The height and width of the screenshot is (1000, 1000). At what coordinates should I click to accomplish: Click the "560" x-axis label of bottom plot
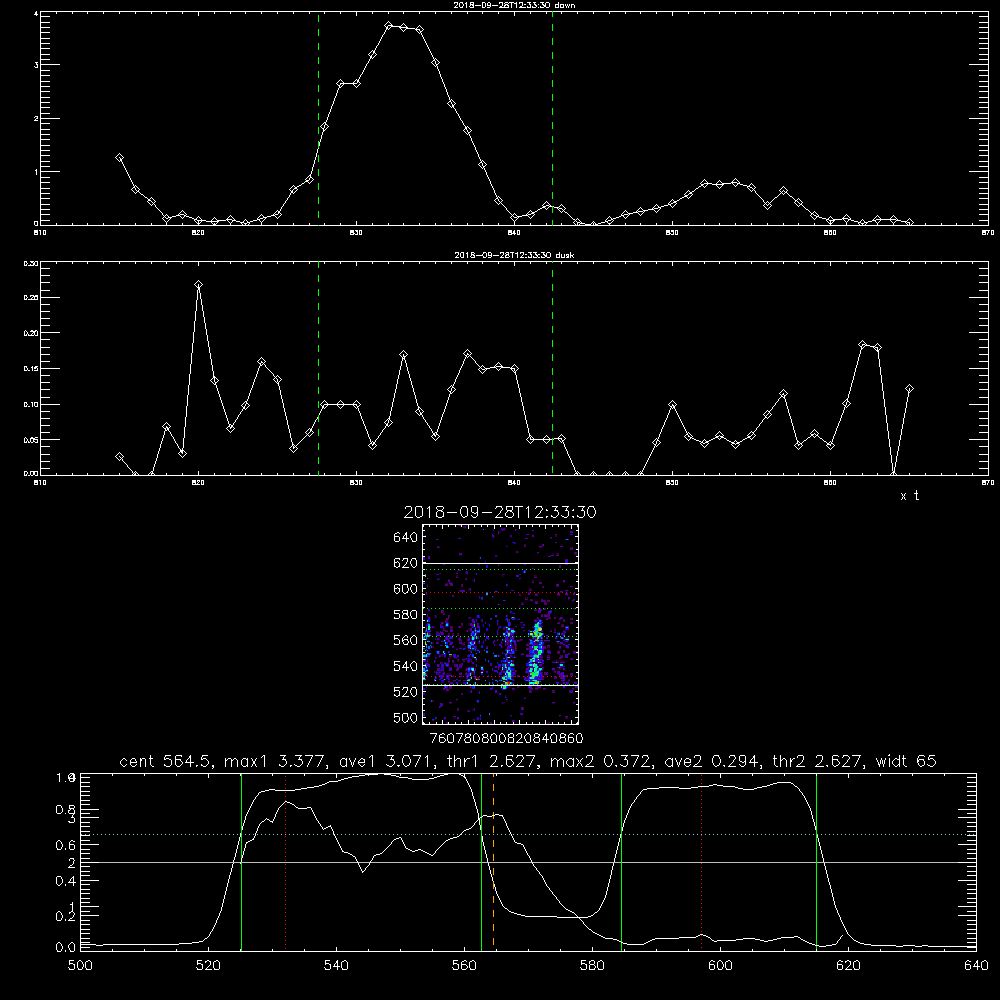(x=464, y=966)
